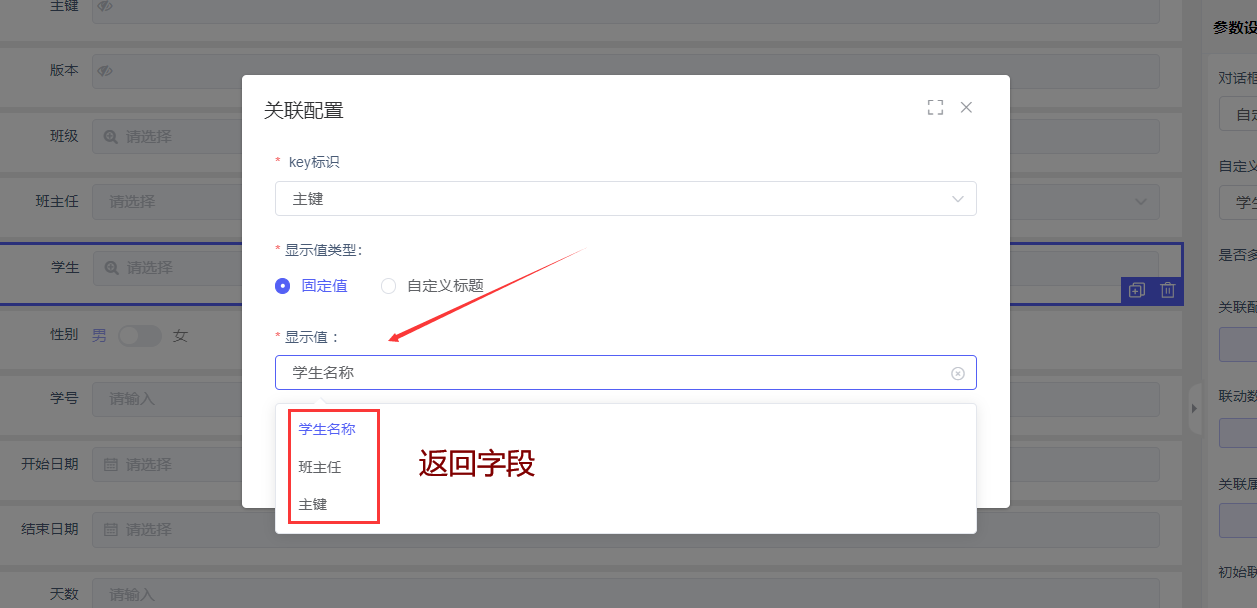Select the 自定义标题 radio button
The image size is (1257, 608).
click(x=389, y=286)
